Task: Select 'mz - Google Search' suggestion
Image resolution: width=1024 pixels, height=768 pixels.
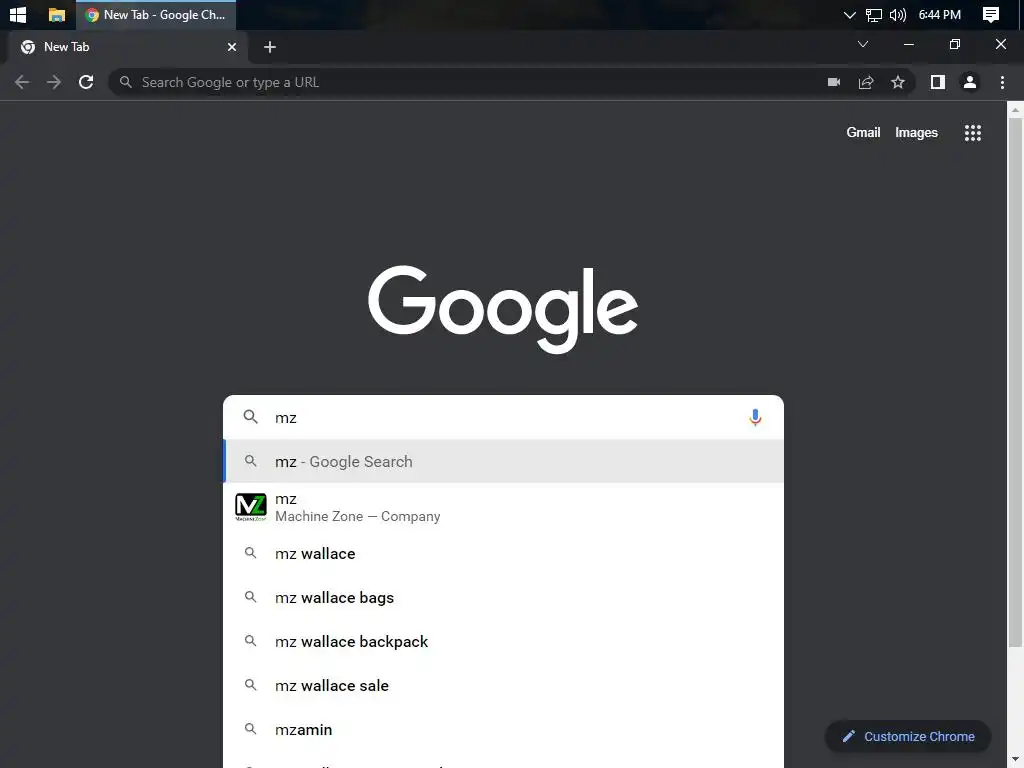Action: (x=503, y=462)
